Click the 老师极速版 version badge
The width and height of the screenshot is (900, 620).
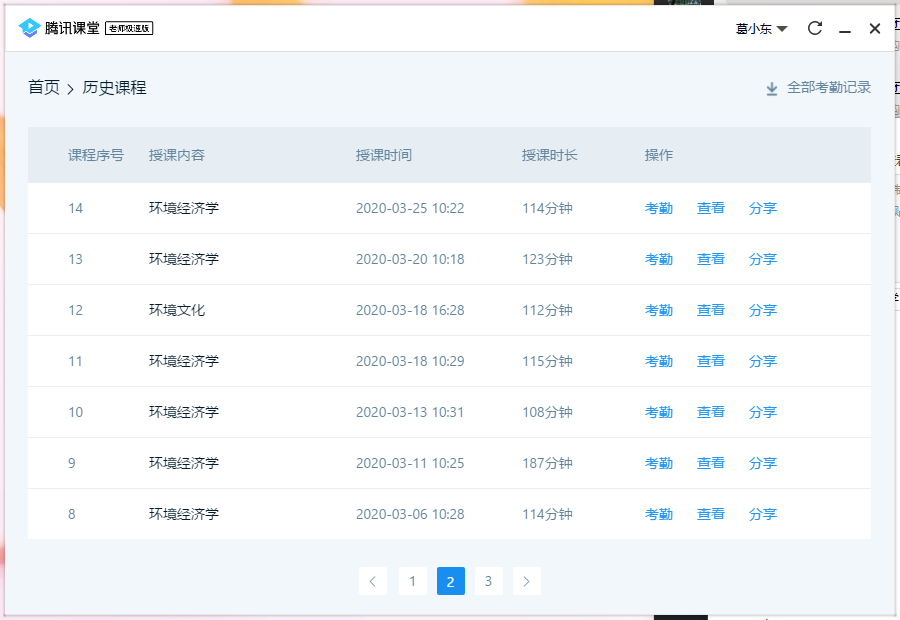(129, 29)
